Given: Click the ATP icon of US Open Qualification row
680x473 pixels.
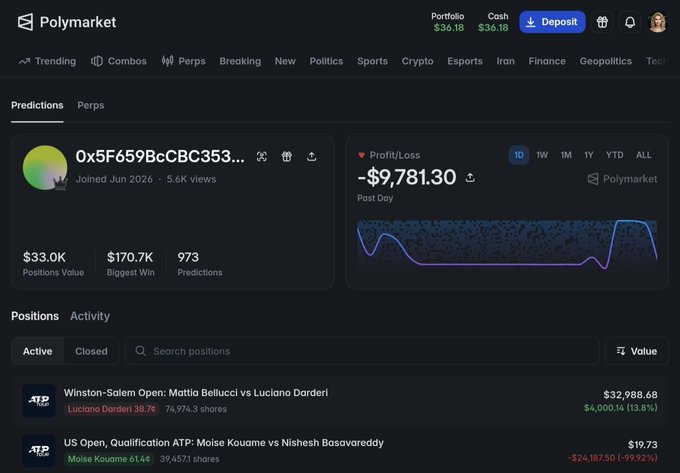Looking at the screenshot, I should [x=39, y=451].
